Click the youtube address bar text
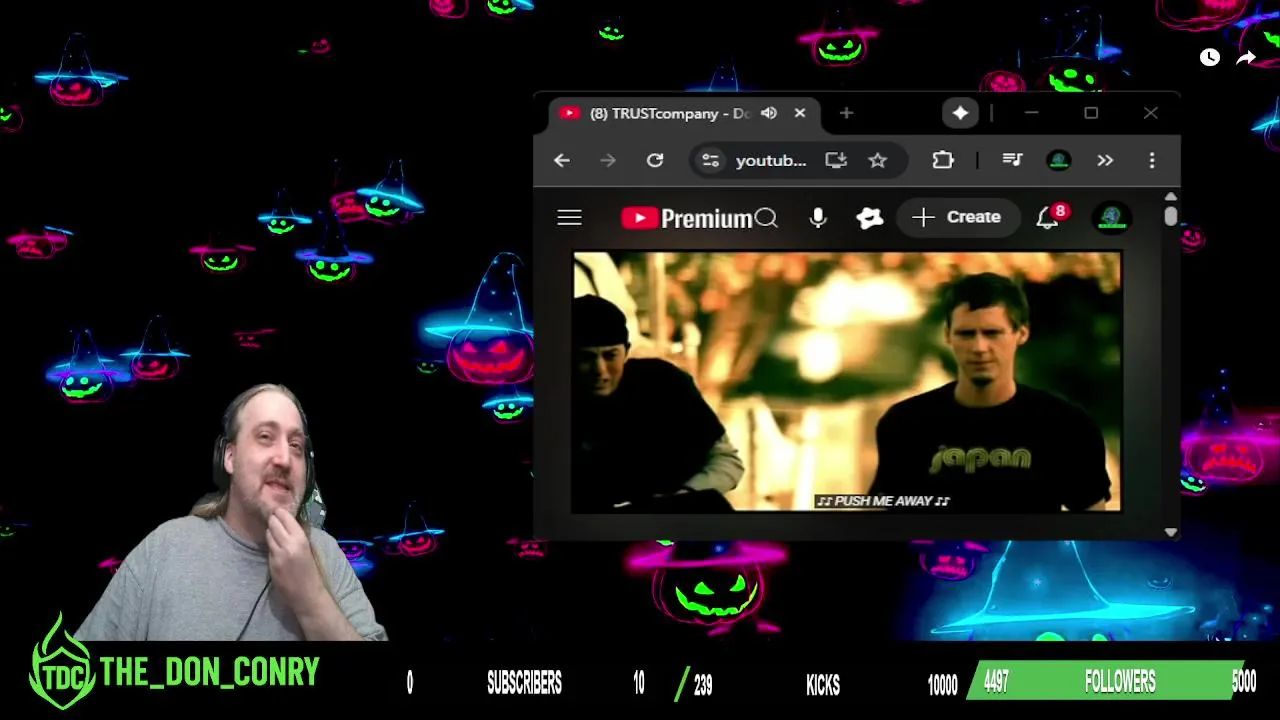 [770, 160]
